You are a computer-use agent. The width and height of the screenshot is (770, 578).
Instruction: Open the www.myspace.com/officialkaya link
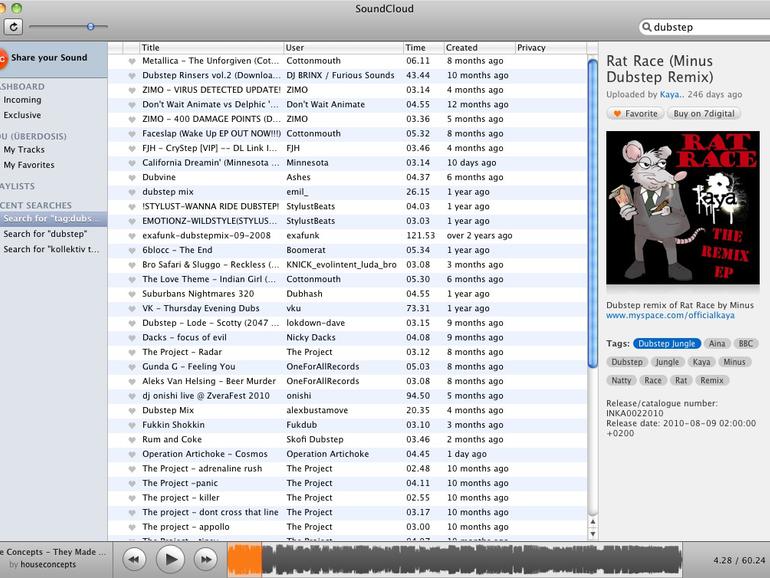[670, 315]
